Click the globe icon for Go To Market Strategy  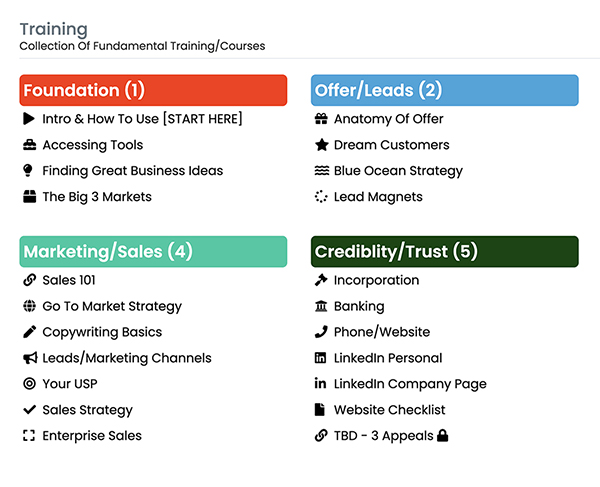(28, 307)
